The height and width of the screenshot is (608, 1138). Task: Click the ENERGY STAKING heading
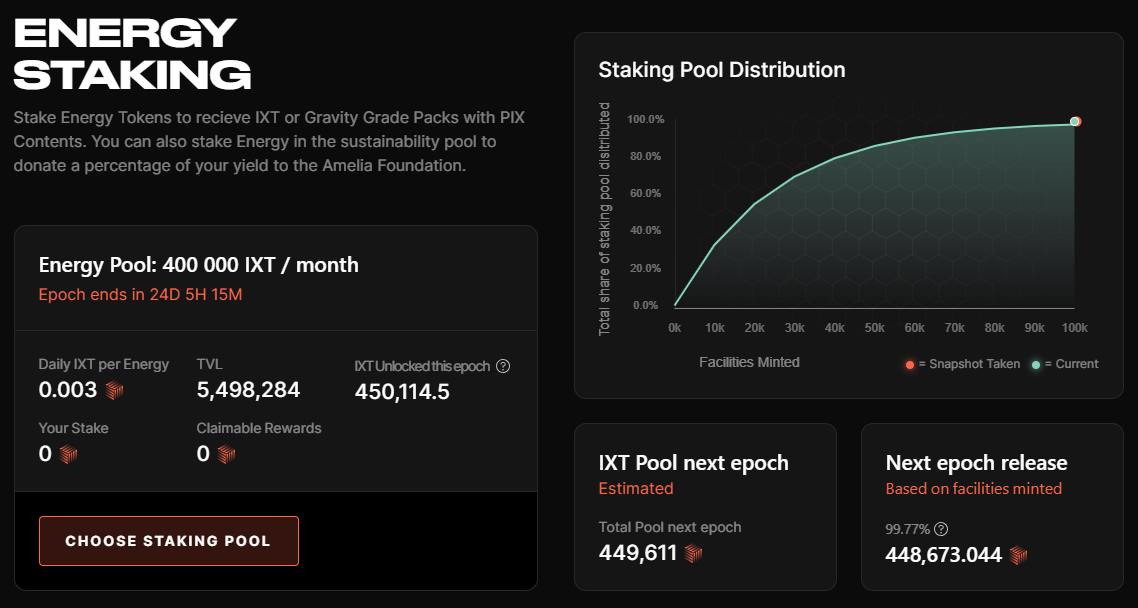pos(132,54)
